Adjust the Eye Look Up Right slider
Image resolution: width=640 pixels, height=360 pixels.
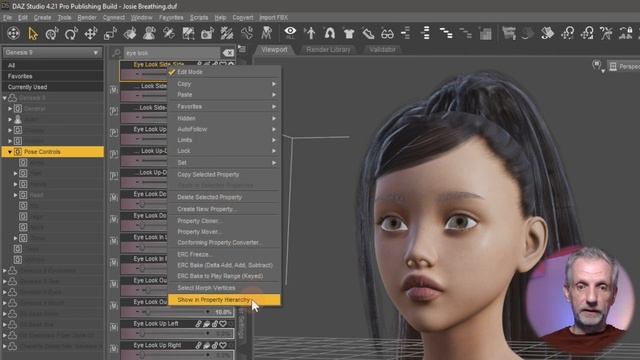[x=177, y=356]
